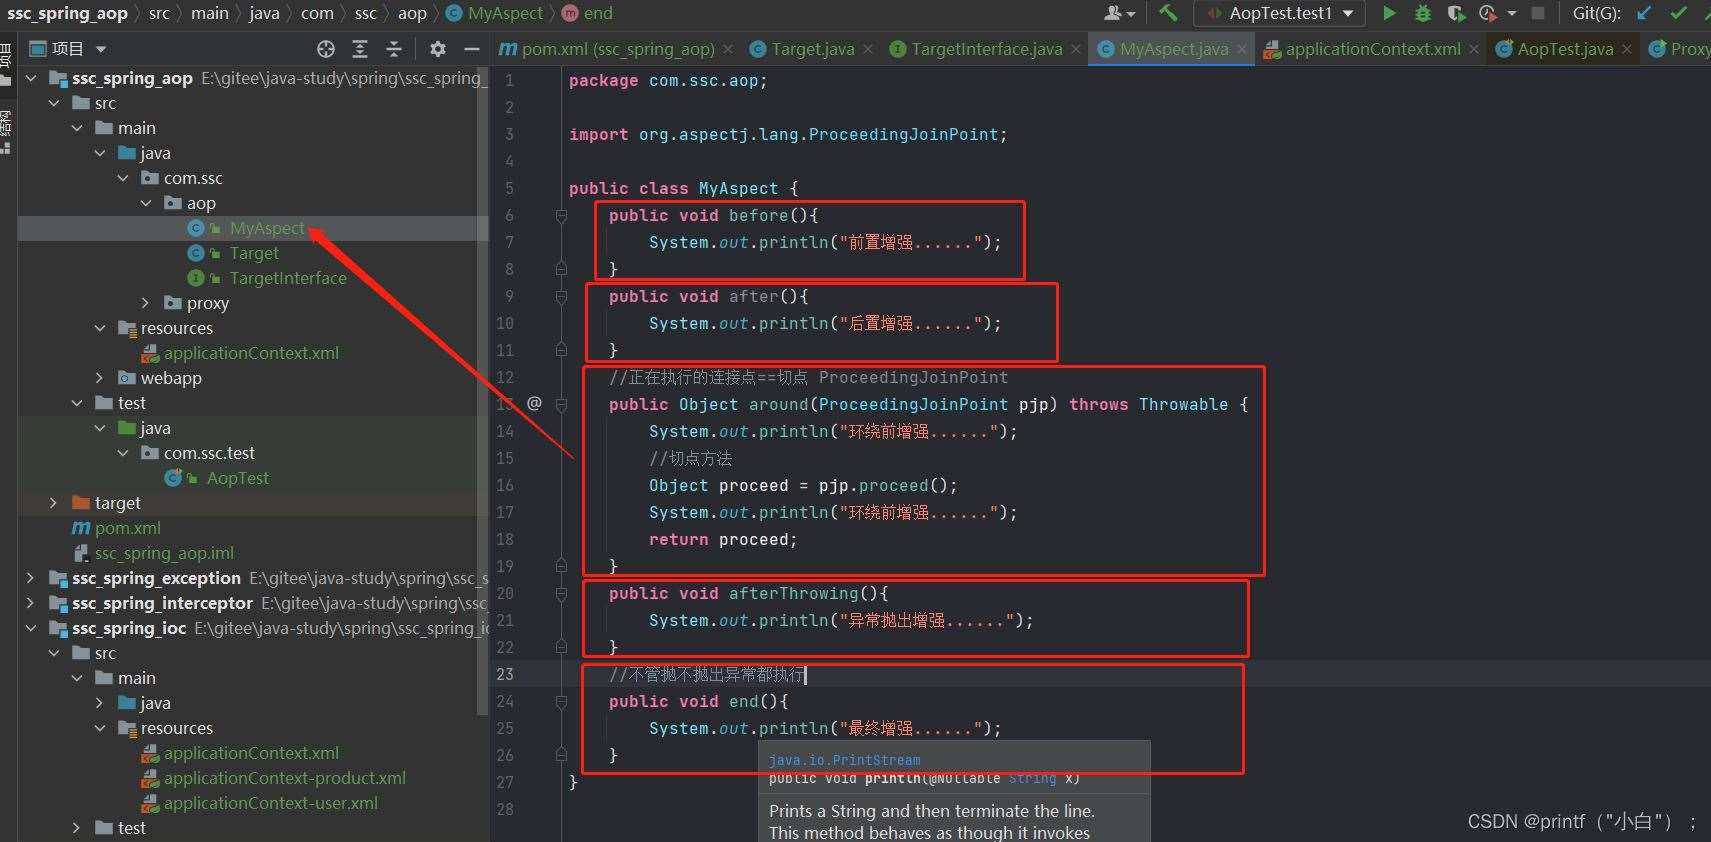Click line number 23 in gutter
Screen dimensions: 1711x842
(x=505, y=674)
